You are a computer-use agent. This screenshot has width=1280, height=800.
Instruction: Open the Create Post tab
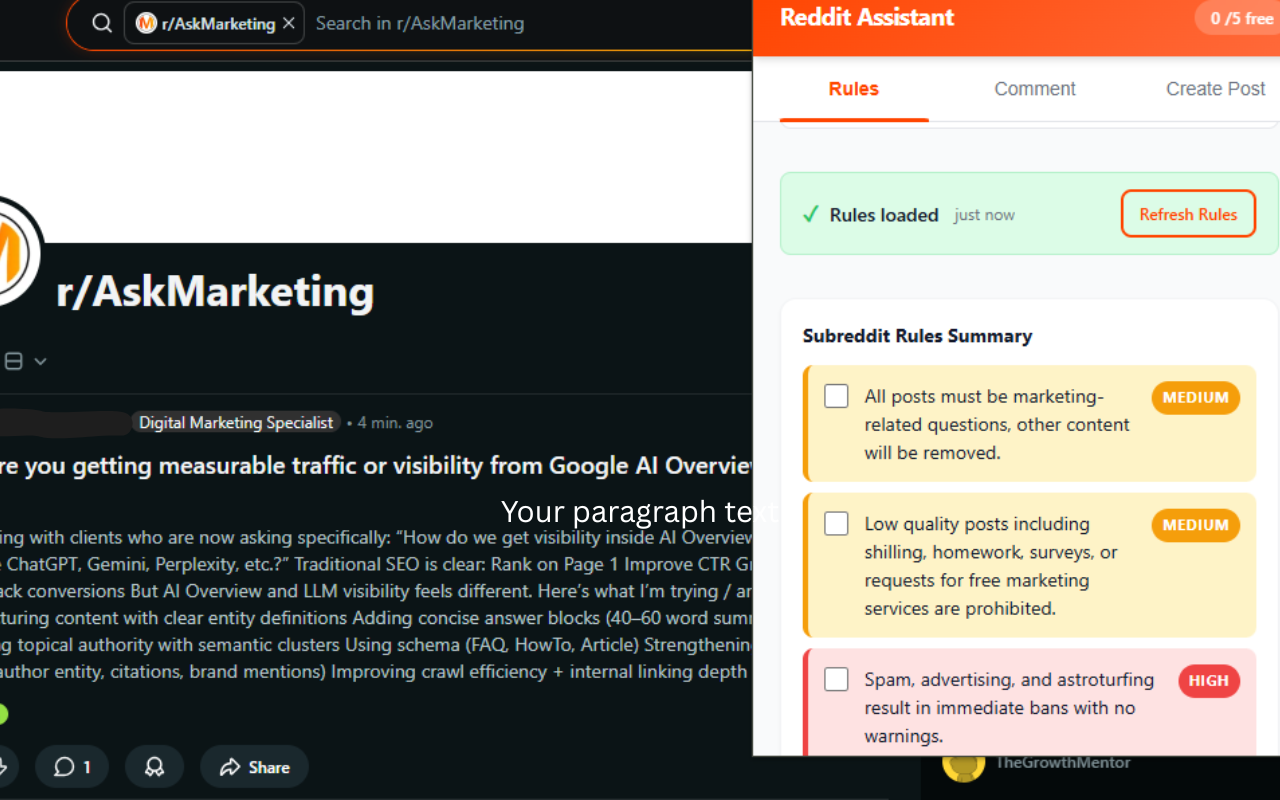pyautogui.click(x=1215, y=89)
